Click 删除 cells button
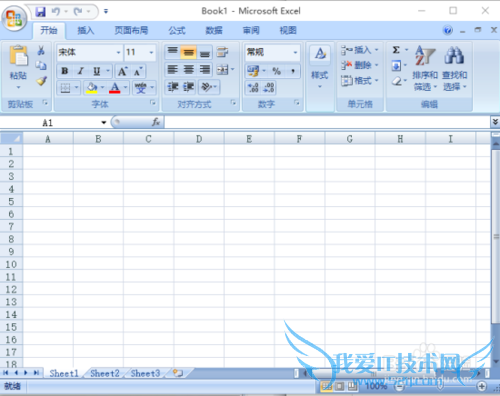The height and width of the screenshot is (396, 500). click(x=360, y=65)
